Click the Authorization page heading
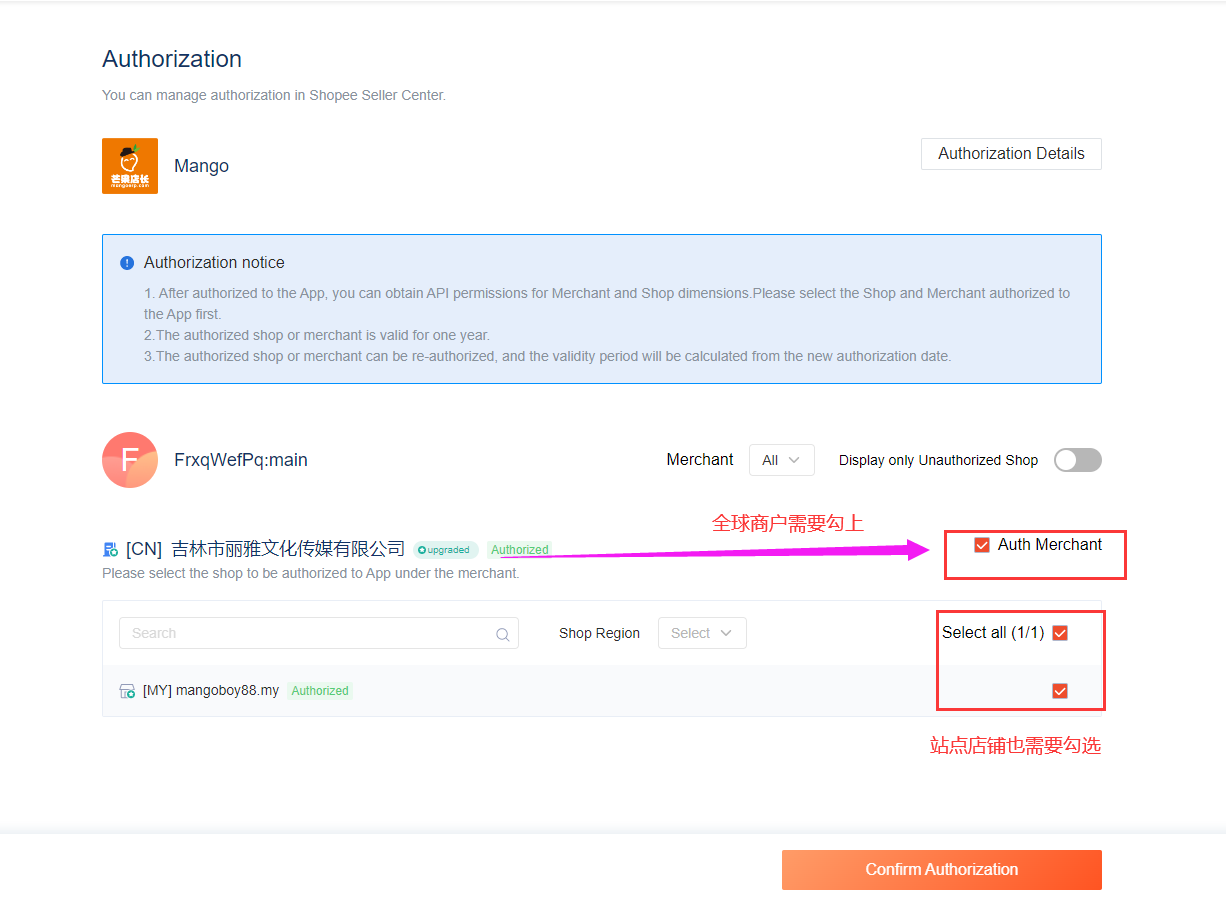The image size is (1226, 903). pos(172,59)
